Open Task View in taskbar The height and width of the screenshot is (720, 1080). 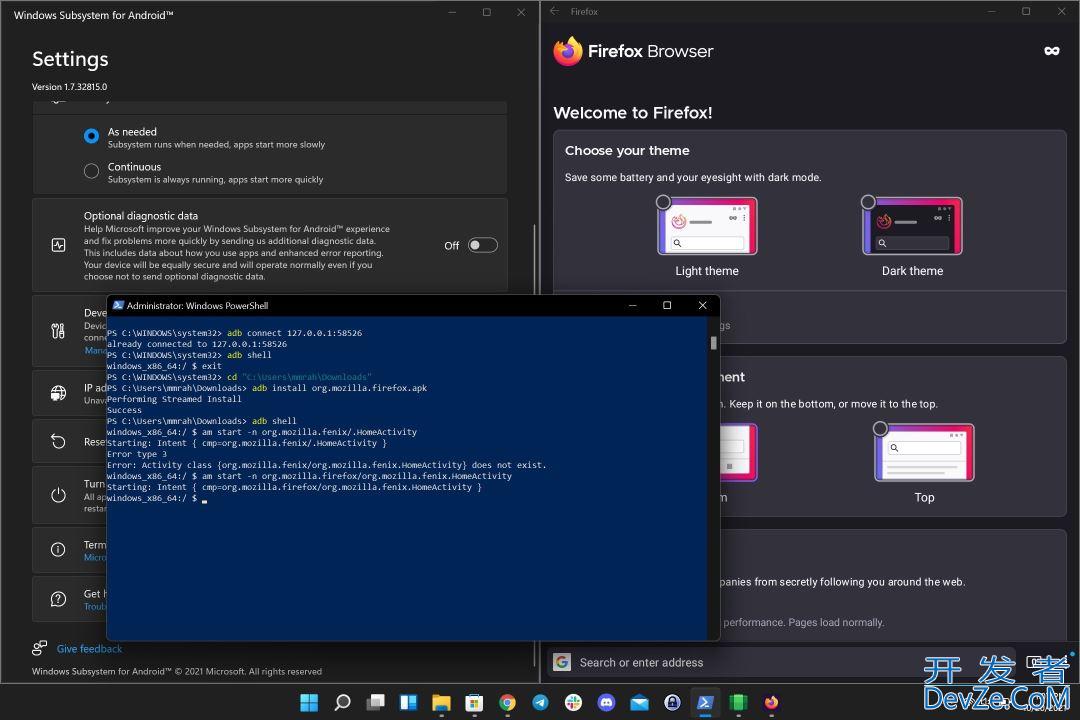(375, 702)
